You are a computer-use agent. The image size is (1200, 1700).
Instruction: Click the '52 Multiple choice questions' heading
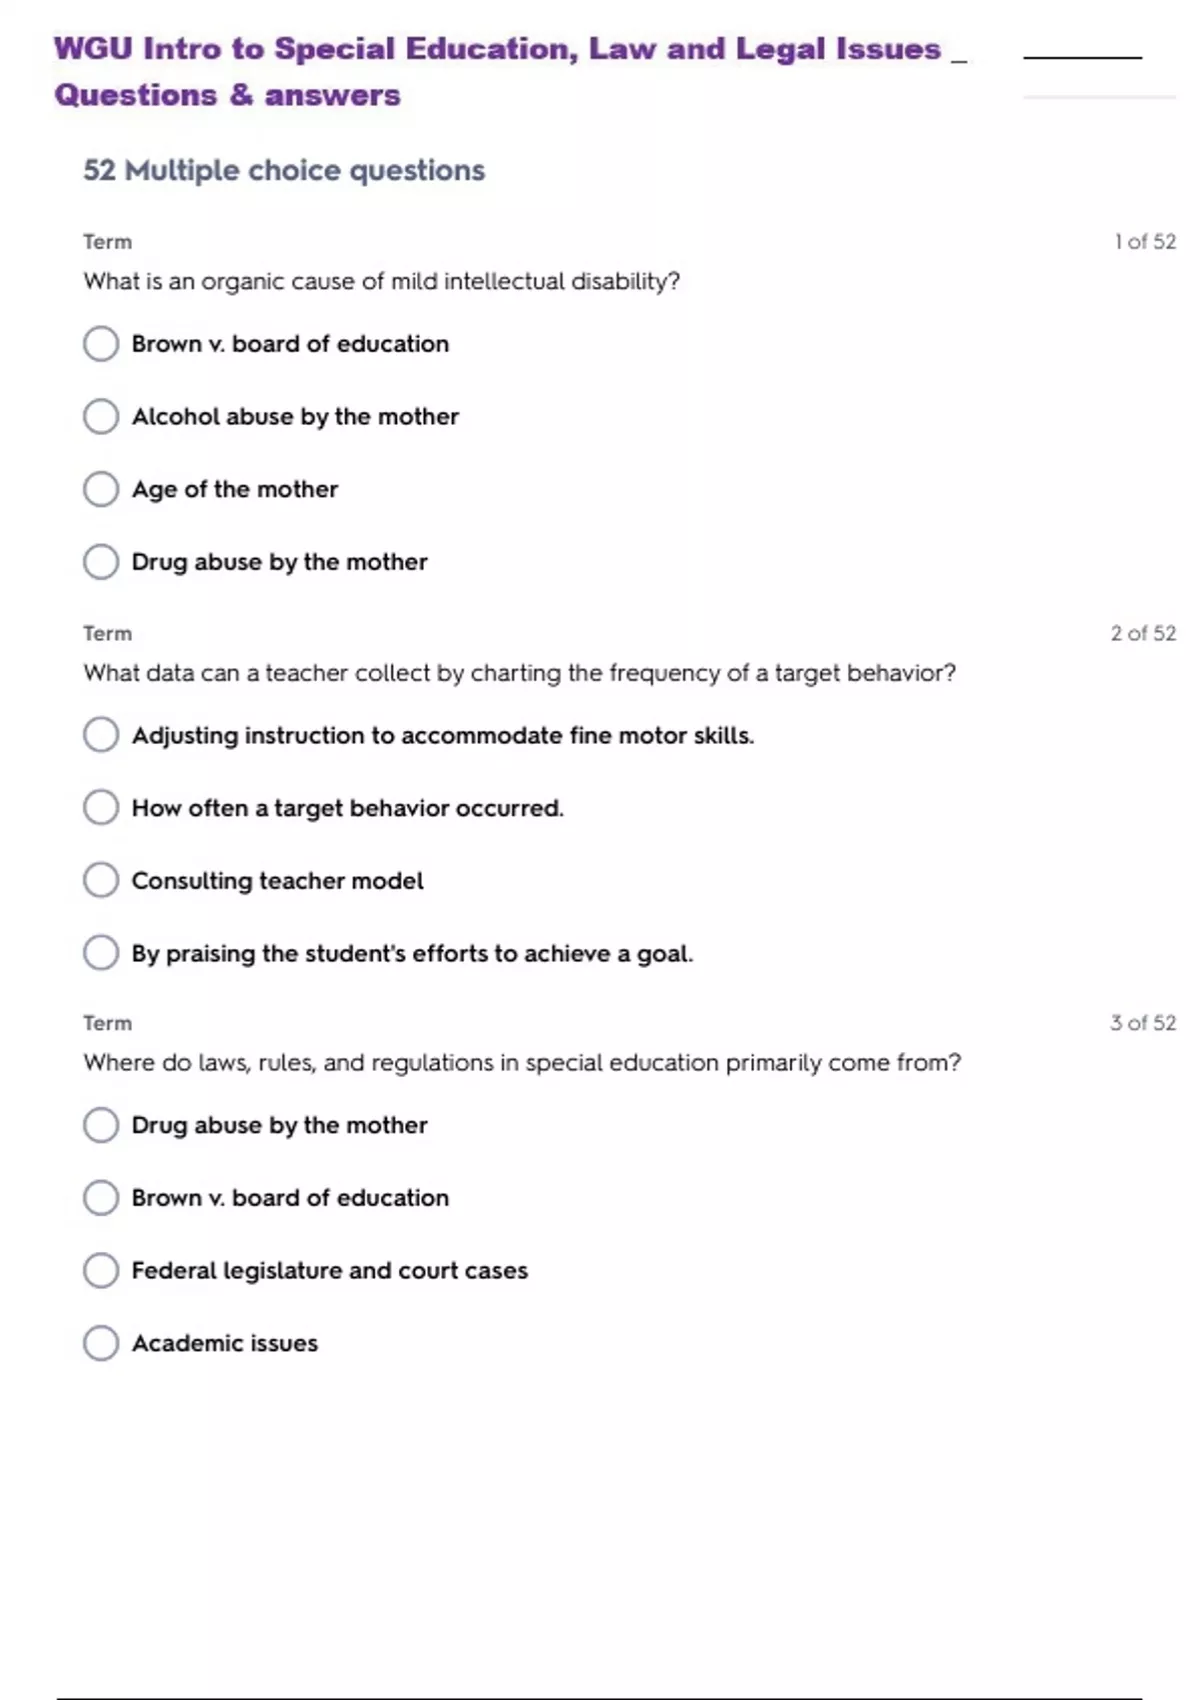tap(284, 171)
